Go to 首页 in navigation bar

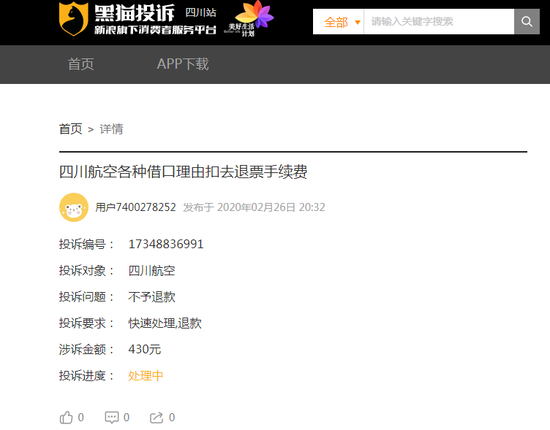click(81, 64)
